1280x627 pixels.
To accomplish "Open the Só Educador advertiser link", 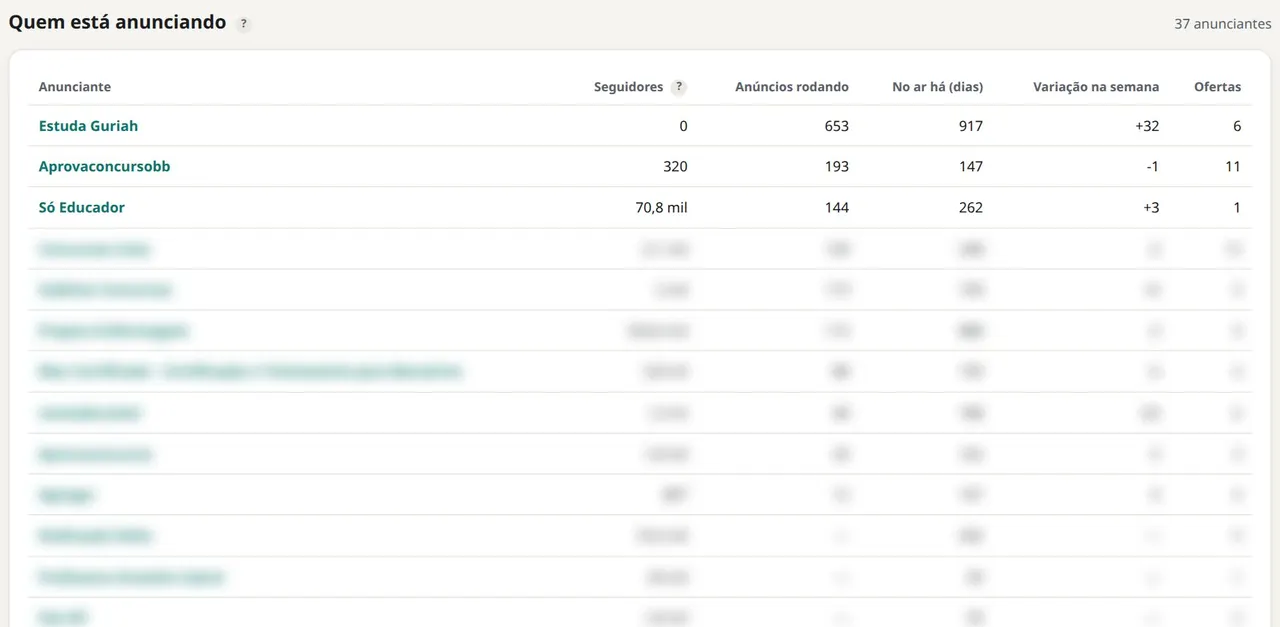I will pyautogui.click(x=82, y=208).
